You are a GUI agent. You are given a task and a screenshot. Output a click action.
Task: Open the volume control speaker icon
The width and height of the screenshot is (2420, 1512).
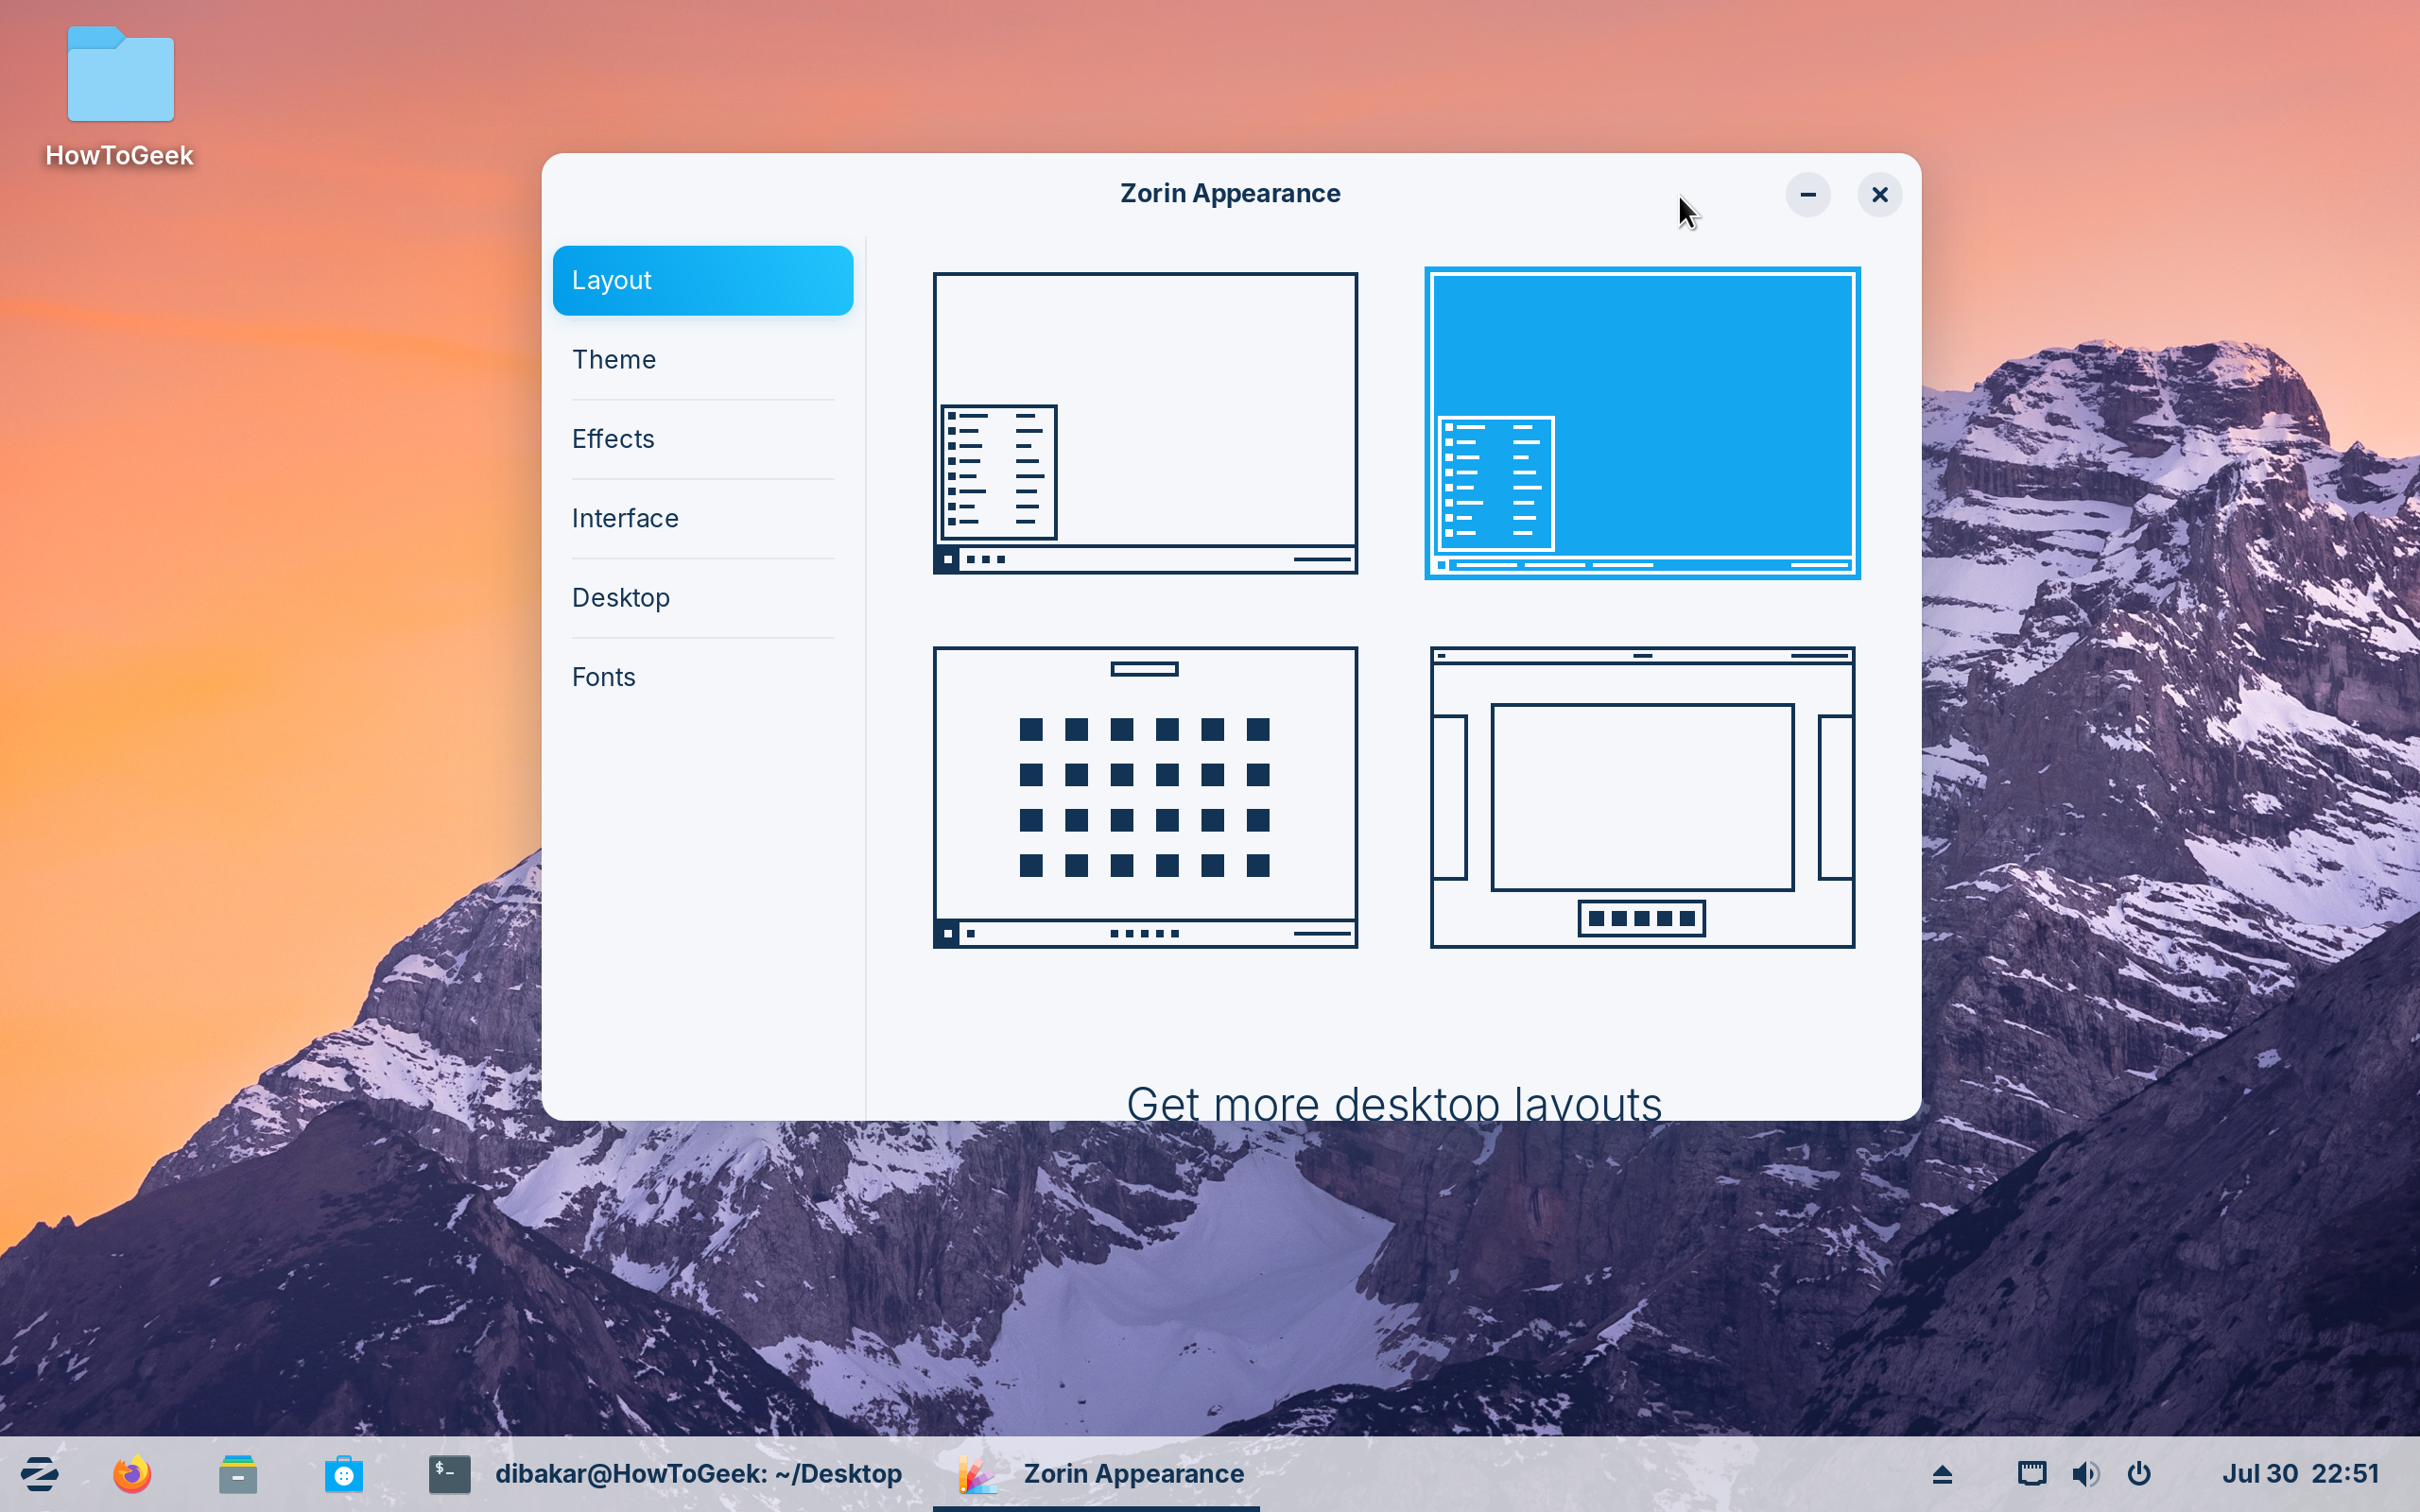[x=2086, y=1473]
